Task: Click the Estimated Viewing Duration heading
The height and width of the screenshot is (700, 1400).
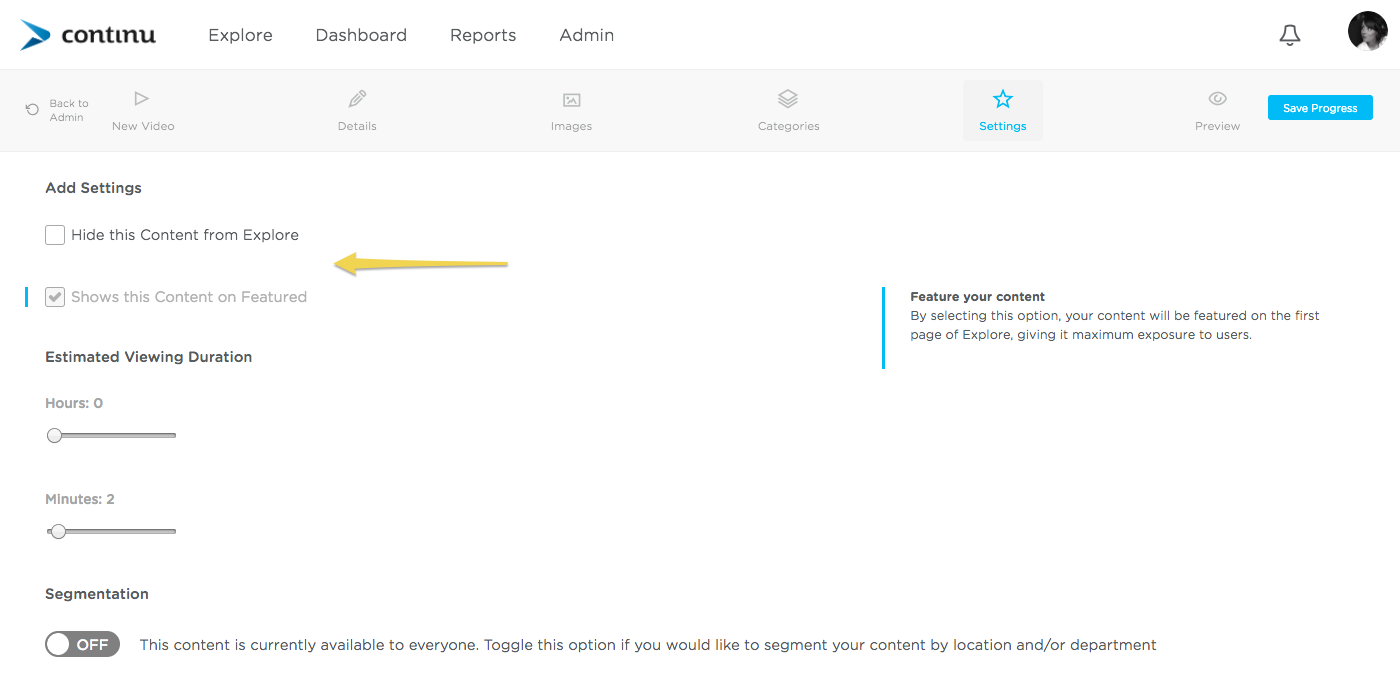Action: (x=148, y=357)
